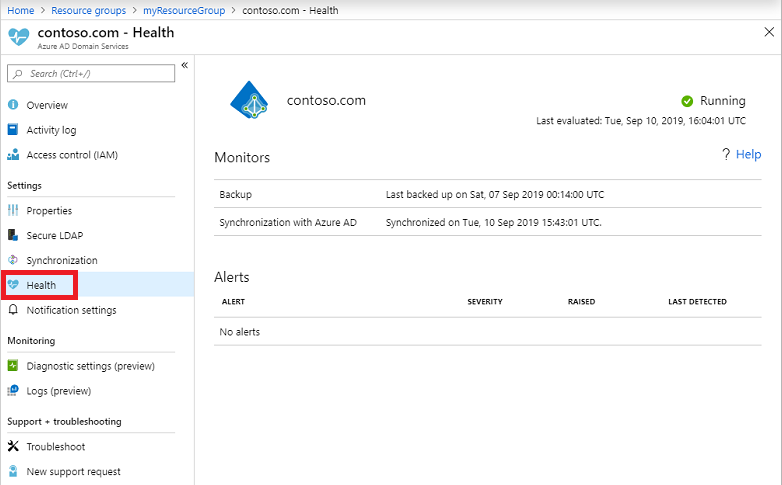Click 'Last backed up on Sat, 07 Sep' text
Image resolution: width=782 pixels, height=485 pixels.
coord(494,194)
